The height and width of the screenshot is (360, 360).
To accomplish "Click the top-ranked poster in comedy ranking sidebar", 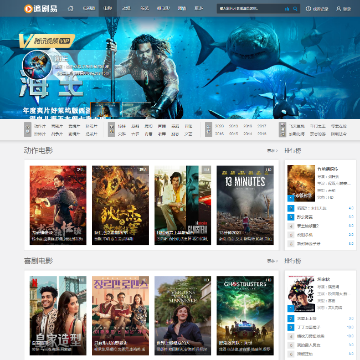I will pos(301,294).
